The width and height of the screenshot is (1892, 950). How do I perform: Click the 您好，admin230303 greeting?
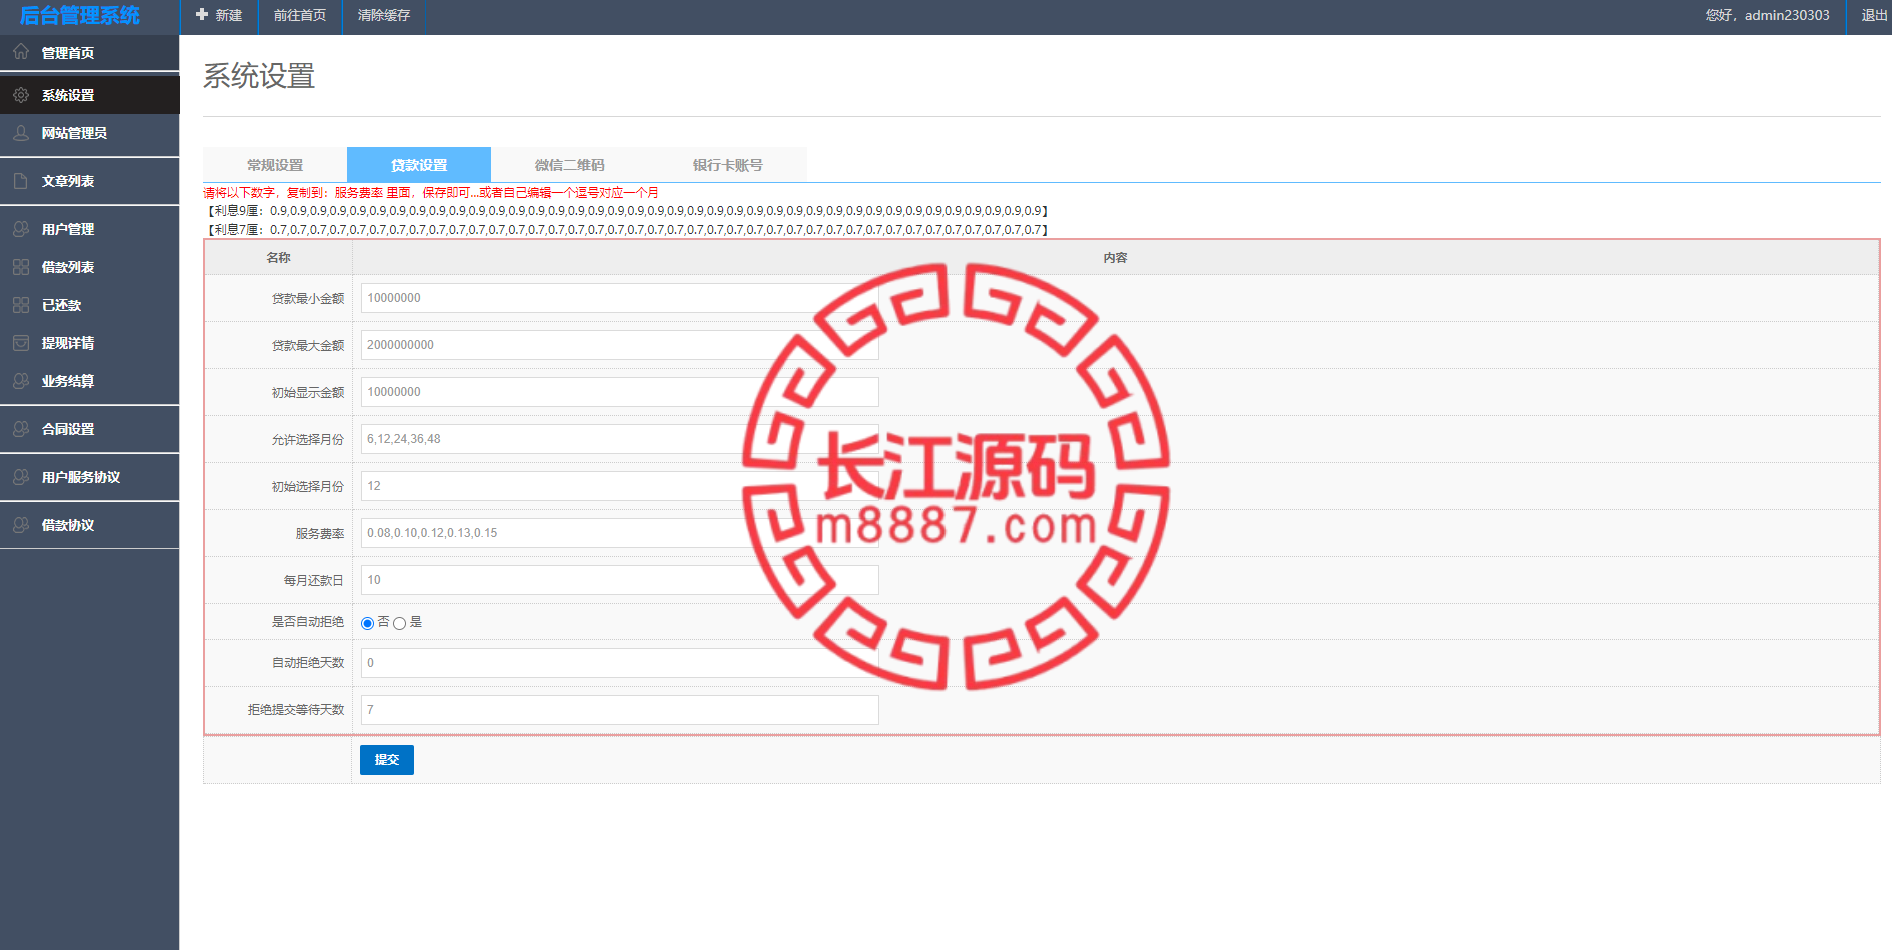(x=1767, y=15)
